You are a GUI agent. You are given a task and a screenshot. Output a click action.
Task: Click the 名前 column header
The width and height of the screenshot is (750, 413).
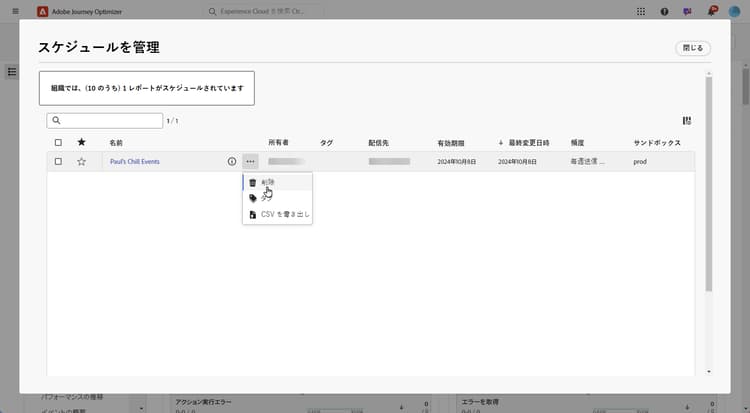coord(116,143)
